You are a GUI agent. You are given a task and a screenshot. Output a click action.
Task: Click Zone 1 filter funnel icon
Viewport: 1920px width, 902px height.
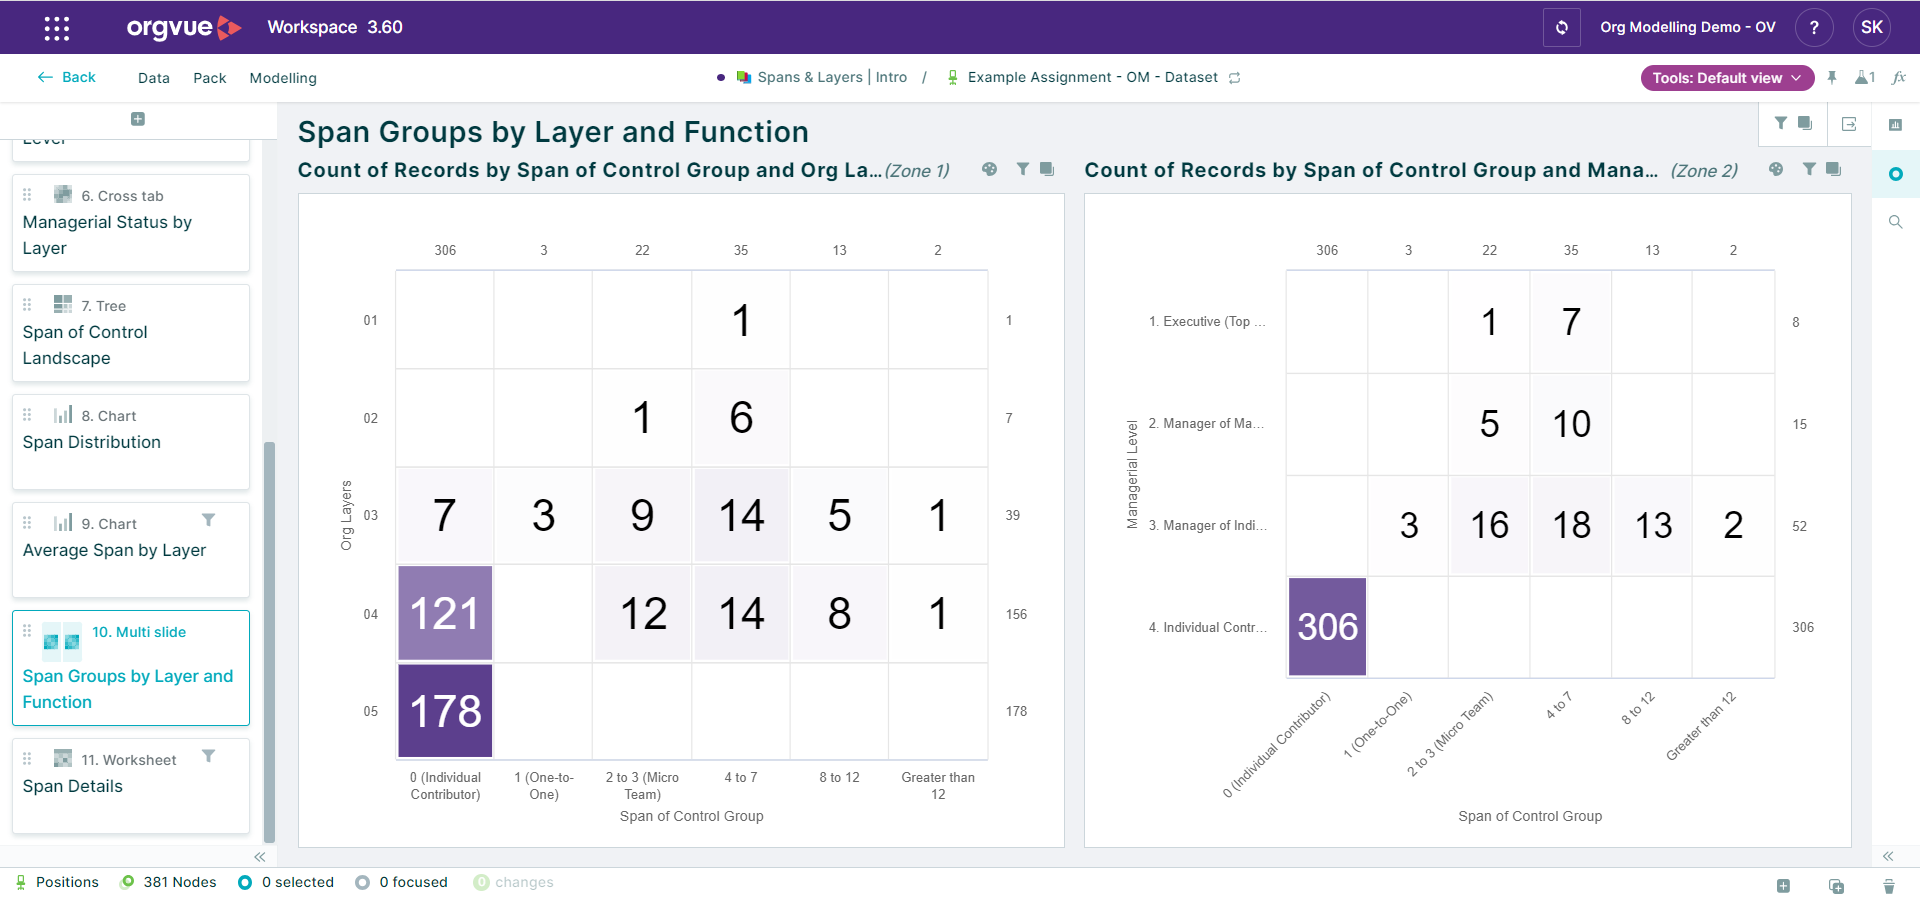click(1022, 169)
